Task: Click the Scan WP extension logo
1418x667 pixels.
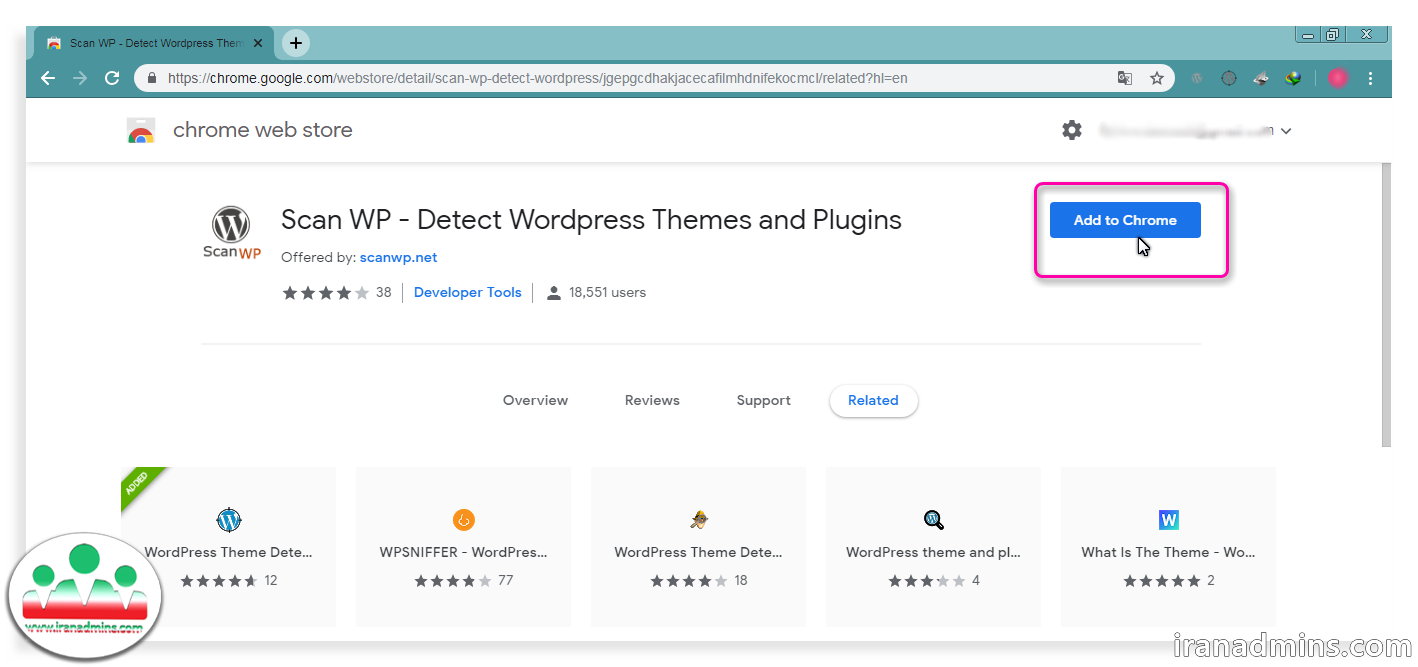Action: point(232,233)
